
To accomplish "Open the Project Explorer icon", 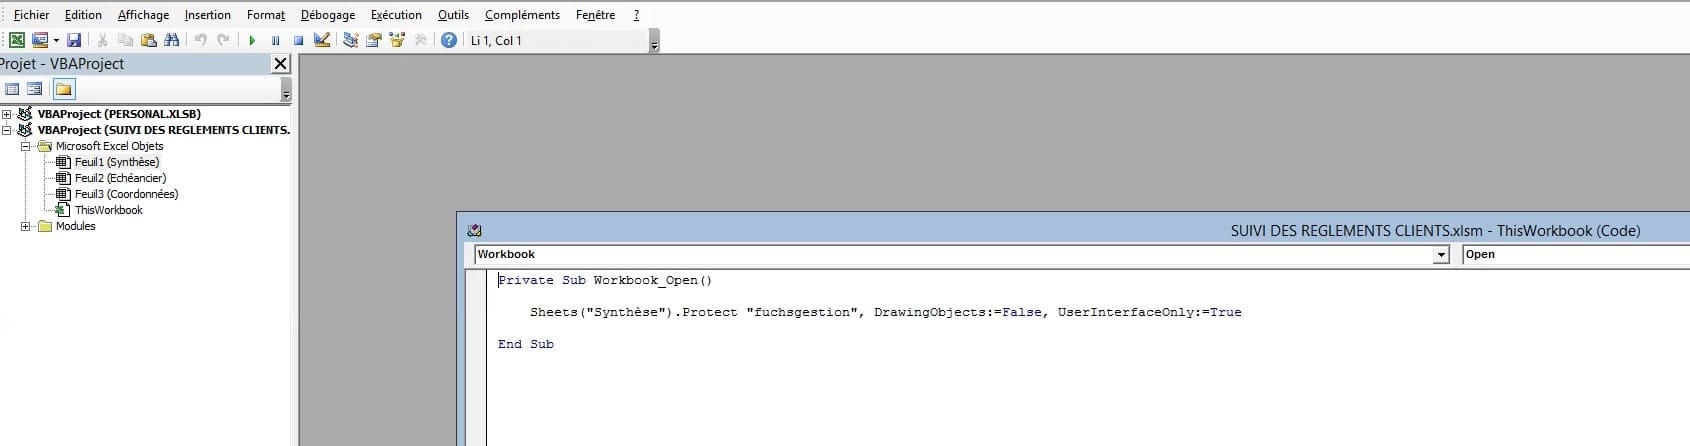I will [x=351, y=40].
